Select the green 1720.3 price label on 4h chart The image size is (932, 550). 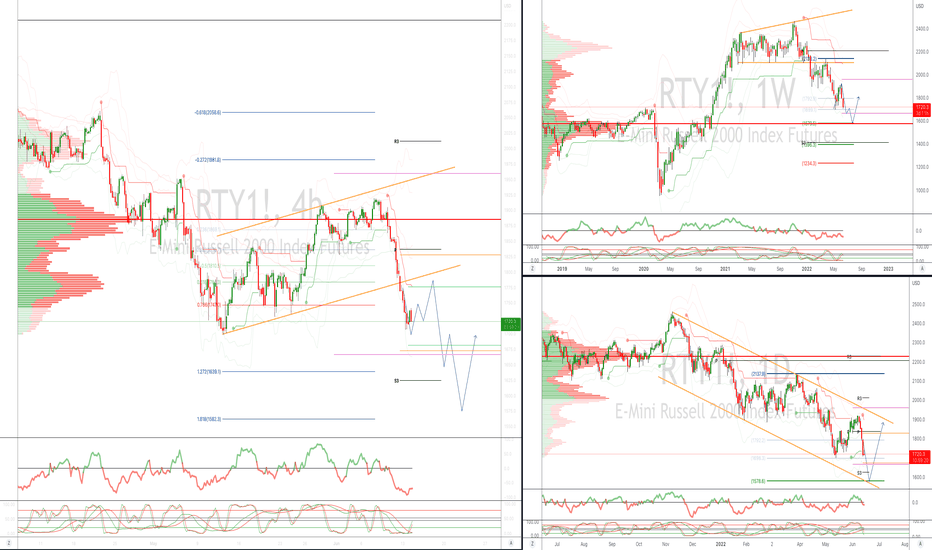point(511,324)
